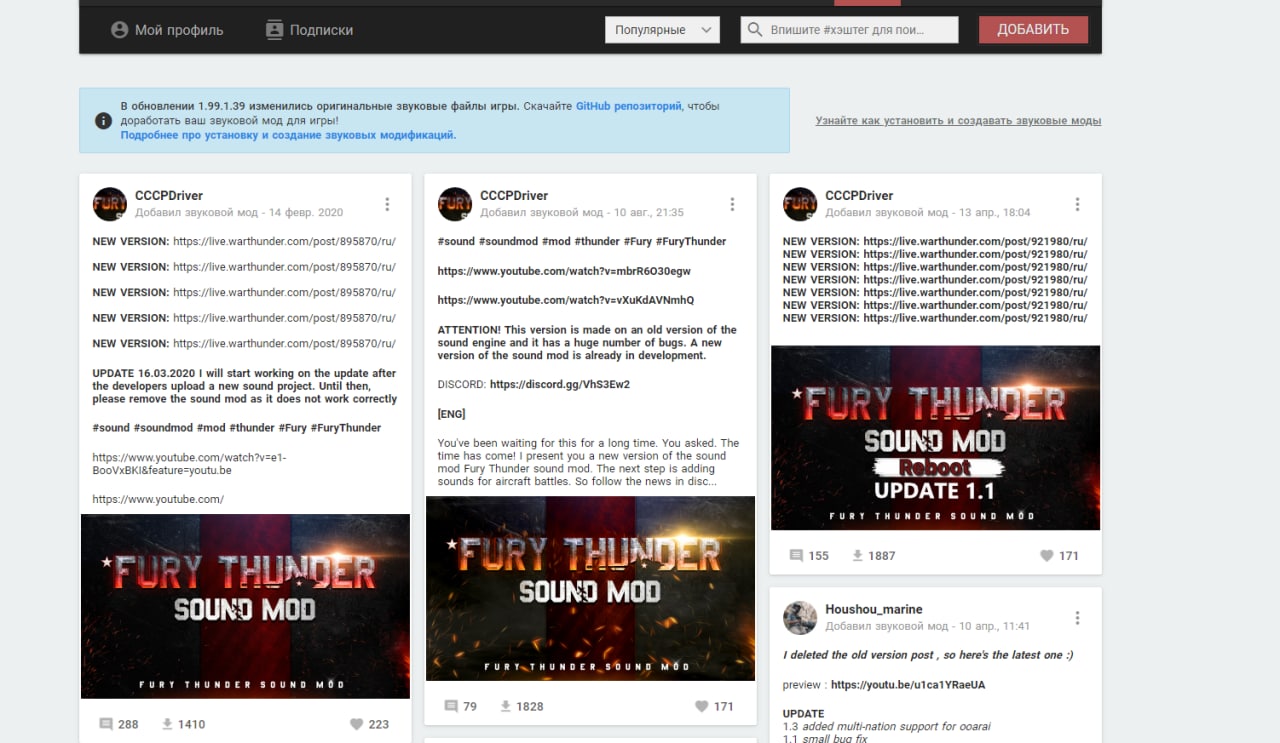
Task: Open the three-dot menu on the 14 февр. 2020 post
Action: [387, 204]
